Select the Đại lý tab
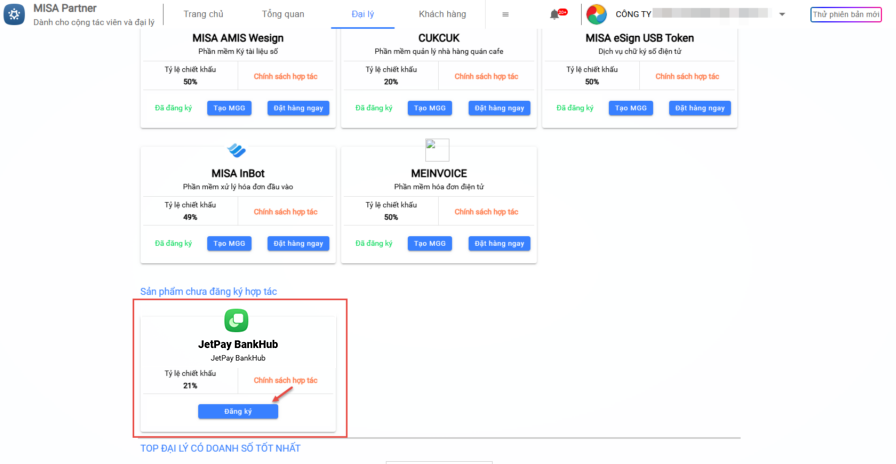The image size is (896, 464). tap(363, 14)
